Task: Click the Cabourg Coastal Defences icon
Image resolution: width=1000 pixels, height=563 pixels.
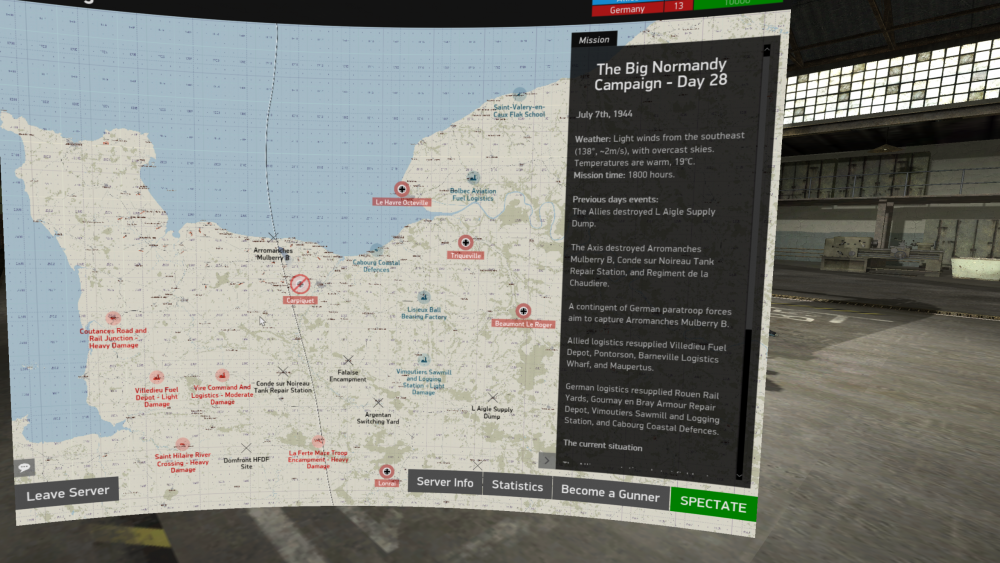Action: 376,249
